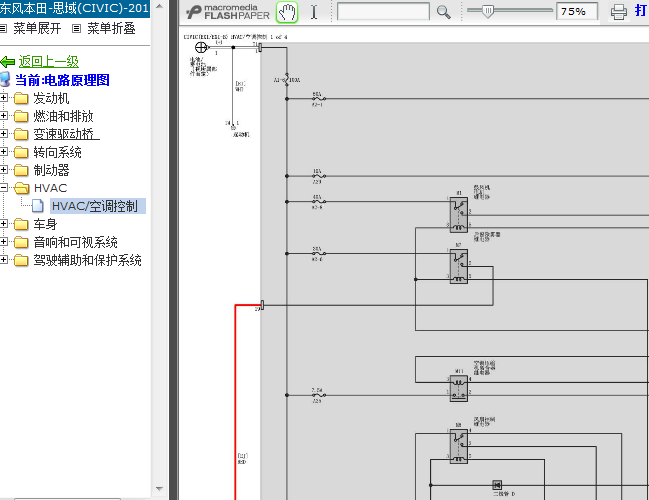Select the hand pan tool
The image size is (649, 500).
tap(287, 12)
